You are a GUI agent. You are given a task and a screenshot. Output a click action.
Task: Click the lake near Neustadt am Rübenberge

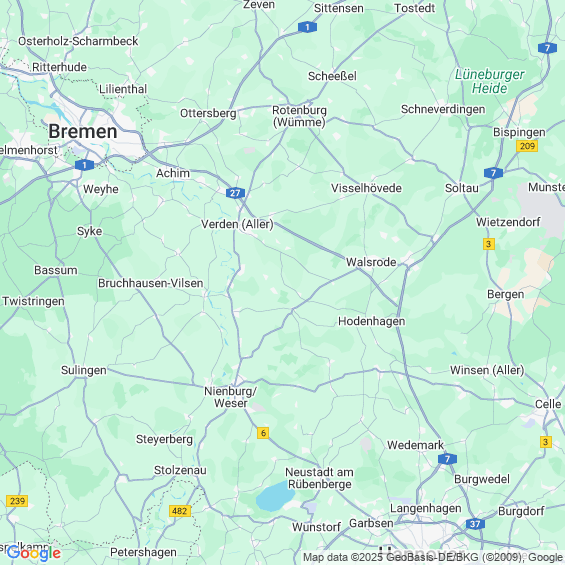tap(275, 496)
